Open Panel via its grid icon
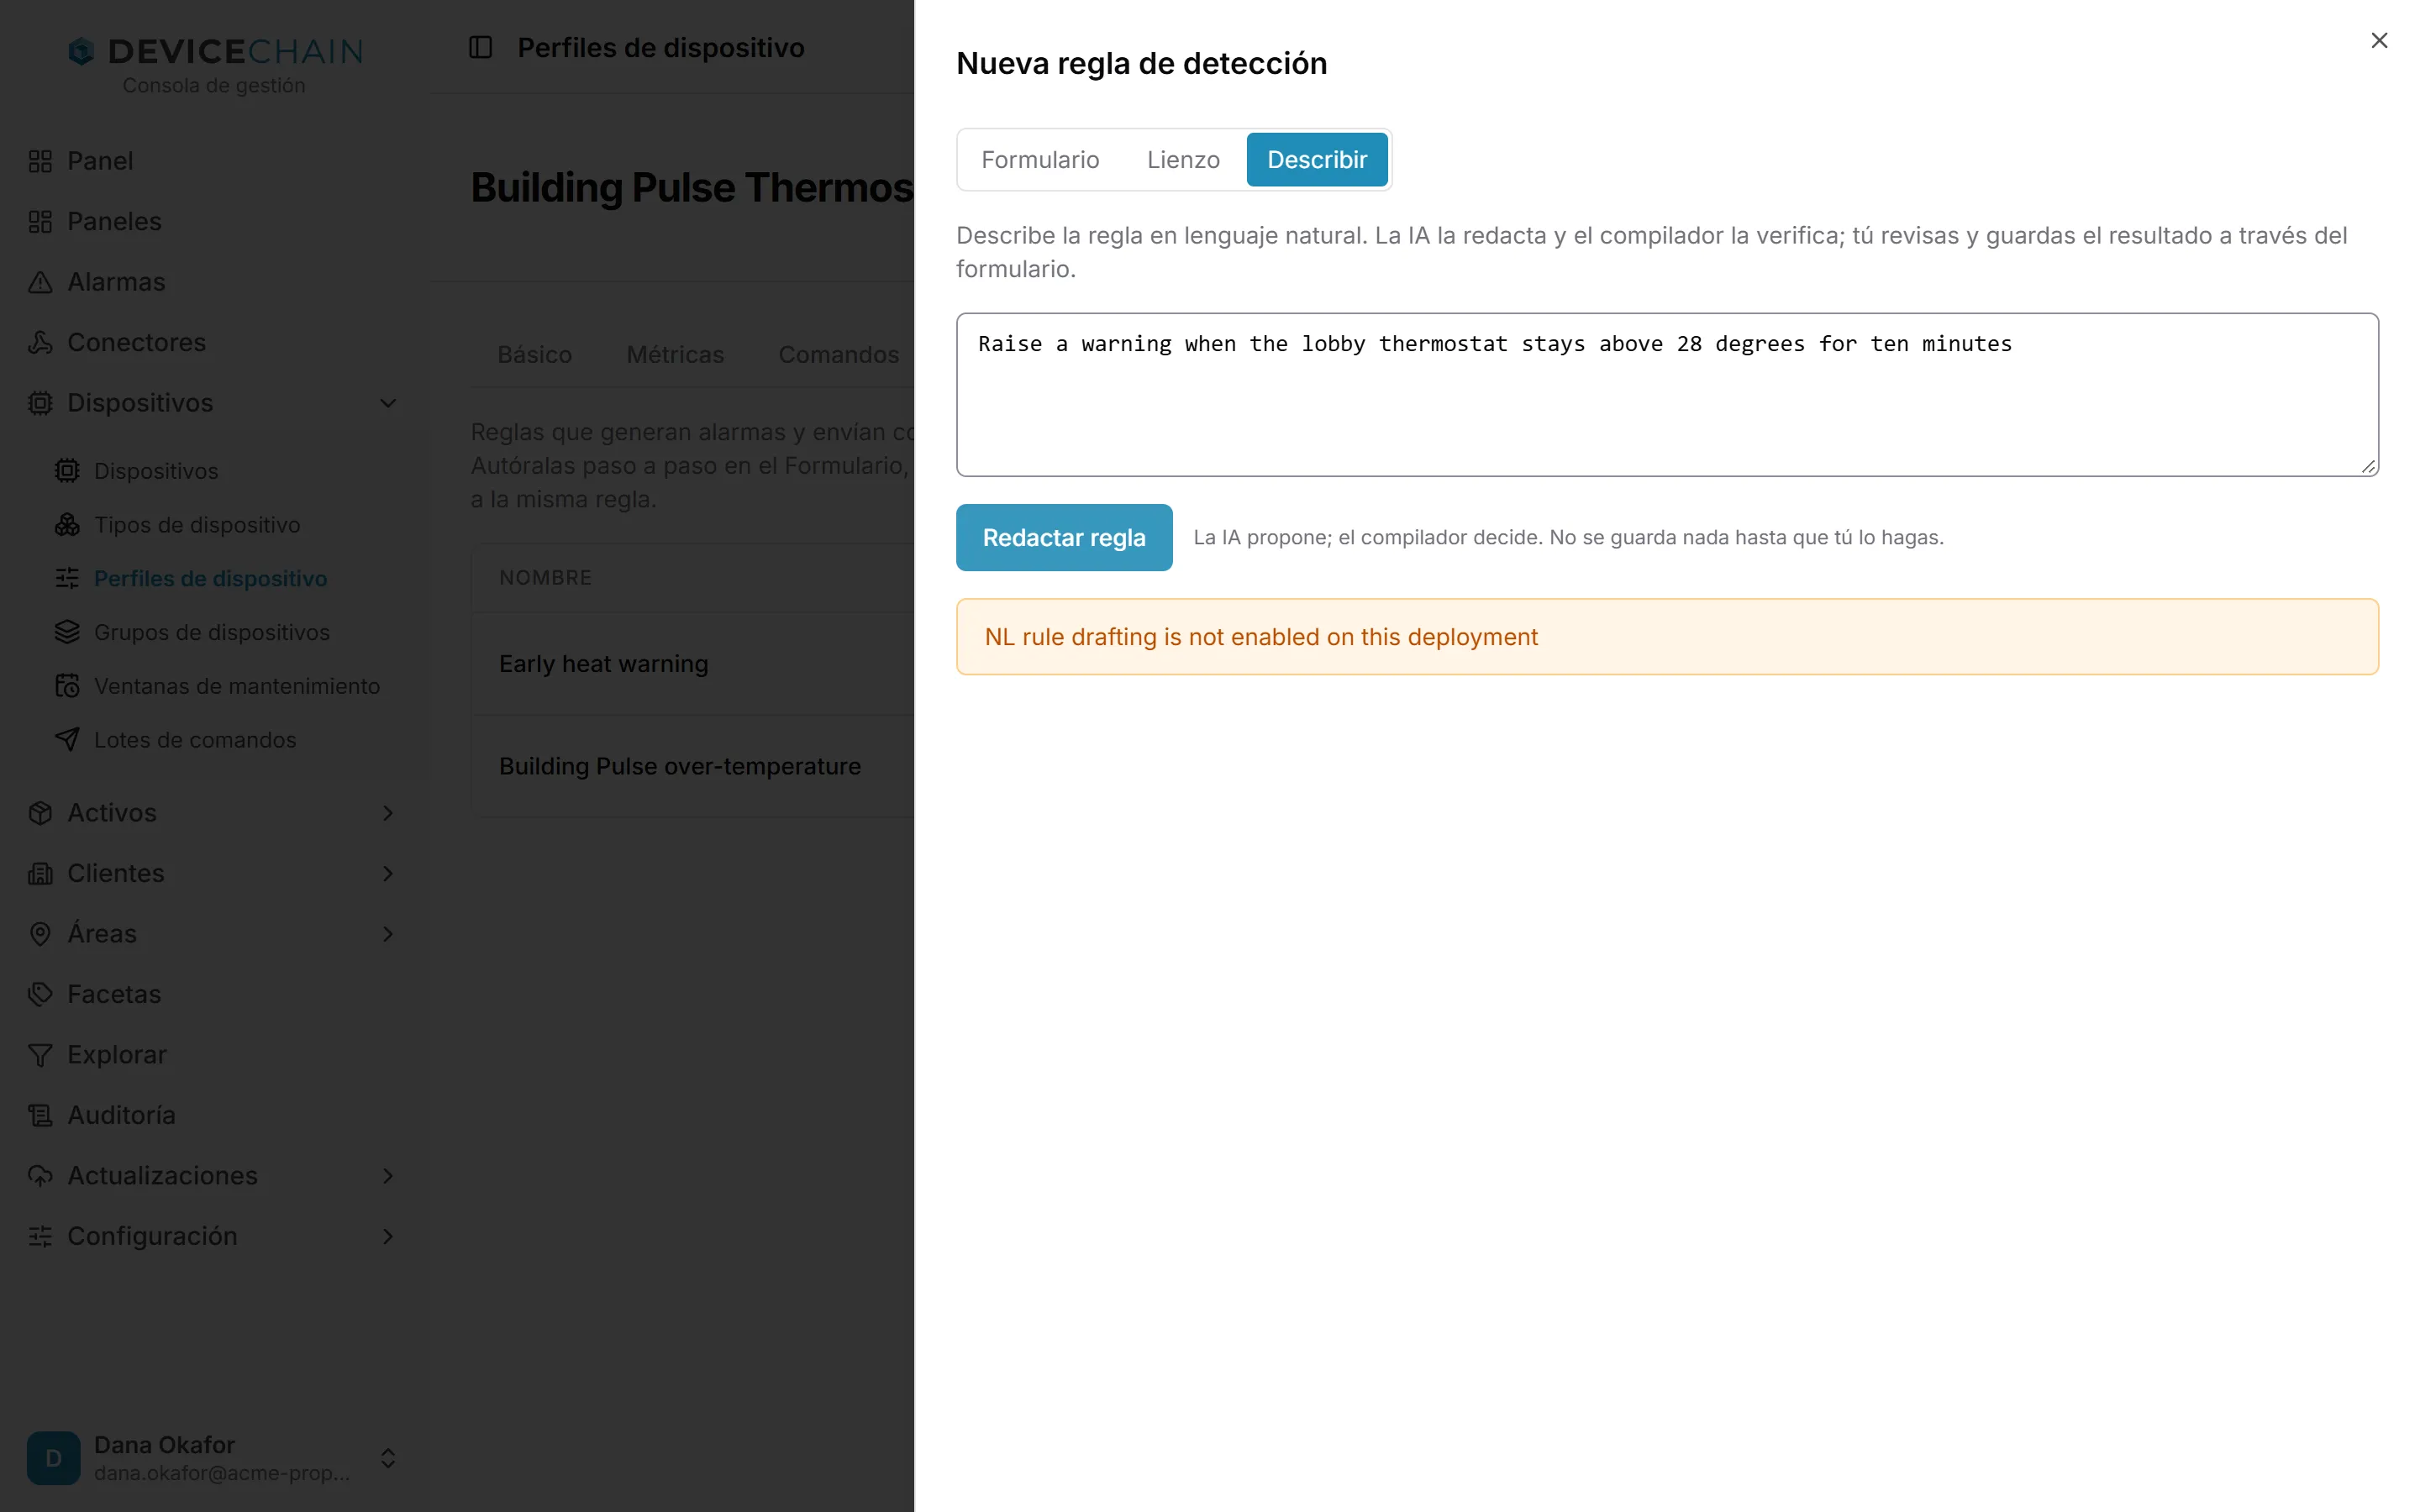Viewport: 2420px width, 1512px height. (40, 161)
